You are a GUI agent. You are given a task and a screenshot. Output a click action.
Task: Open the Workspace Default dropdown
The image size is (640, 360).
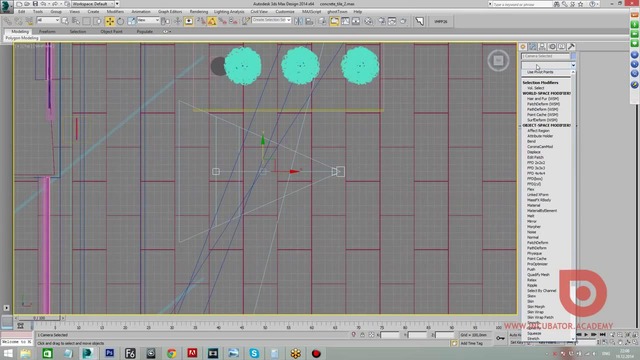(x=93, y=4)
